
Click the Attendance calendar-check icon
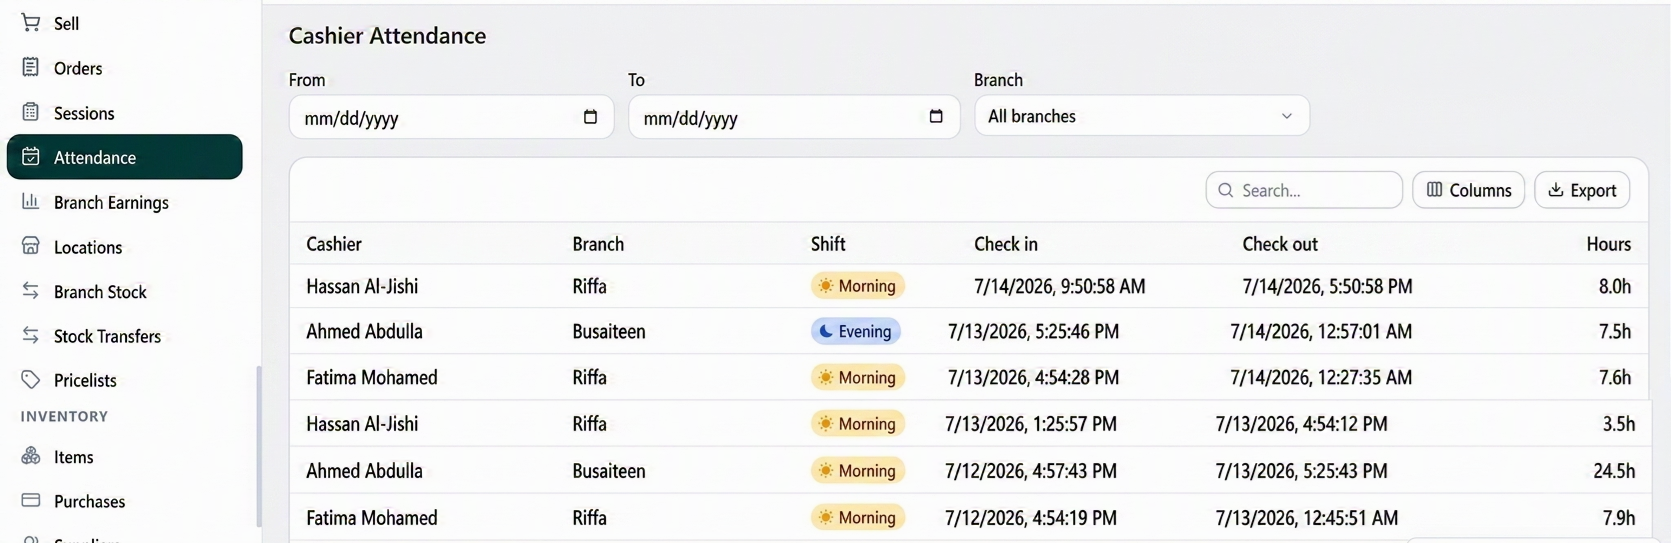click(x=31, y=157)
